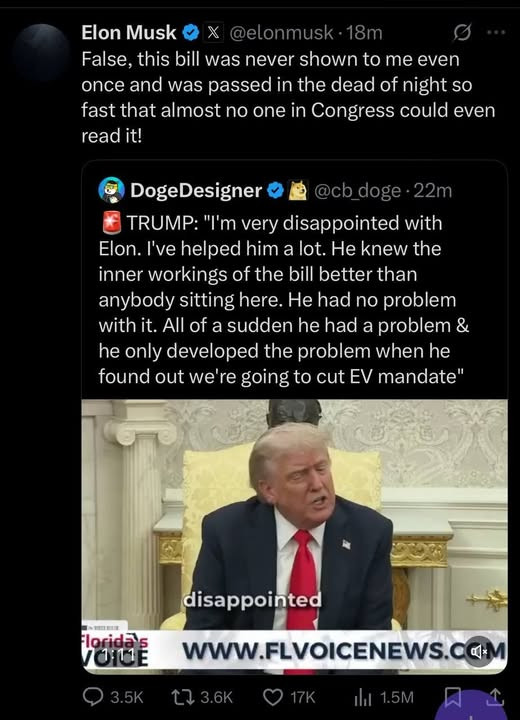
Task: Bookmark this post
Action: [x=453, y=697]
